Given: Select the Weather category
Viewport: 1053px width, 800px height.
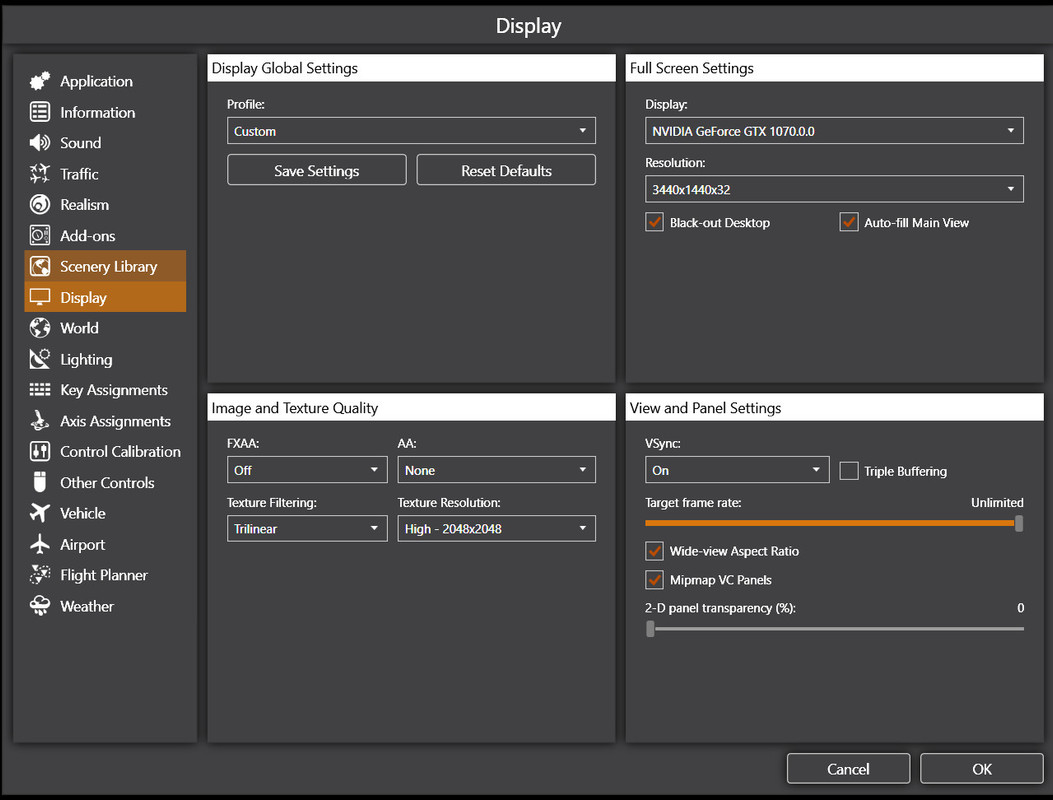Looking at the screenshot, I should pos(105,607).
